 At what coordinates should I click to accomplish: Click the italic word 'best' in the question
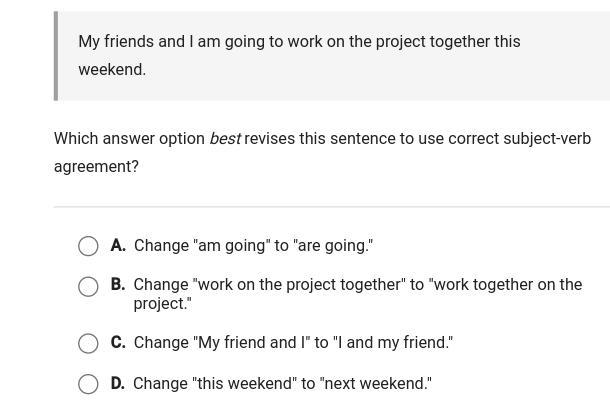[x=225, y=139]
